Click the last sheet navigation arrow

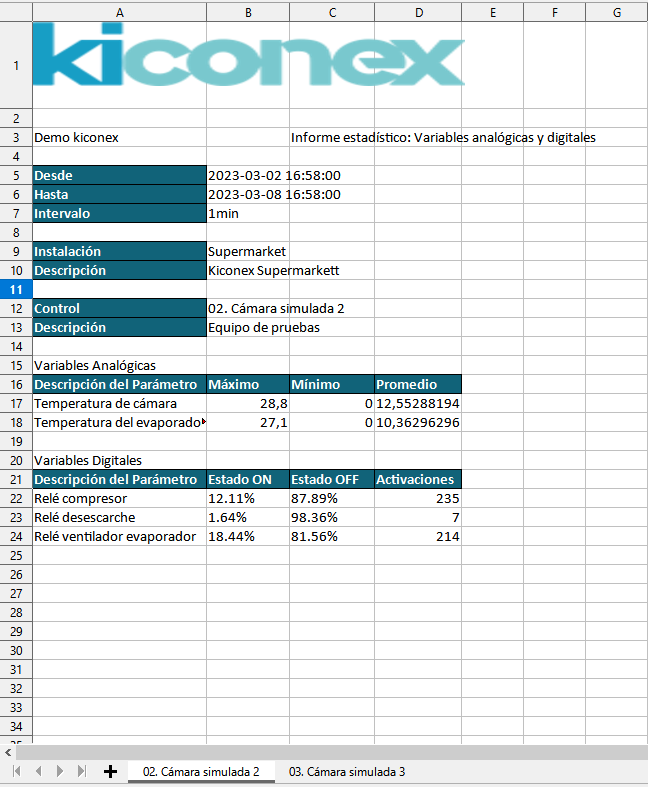click(x=82, y=772)
